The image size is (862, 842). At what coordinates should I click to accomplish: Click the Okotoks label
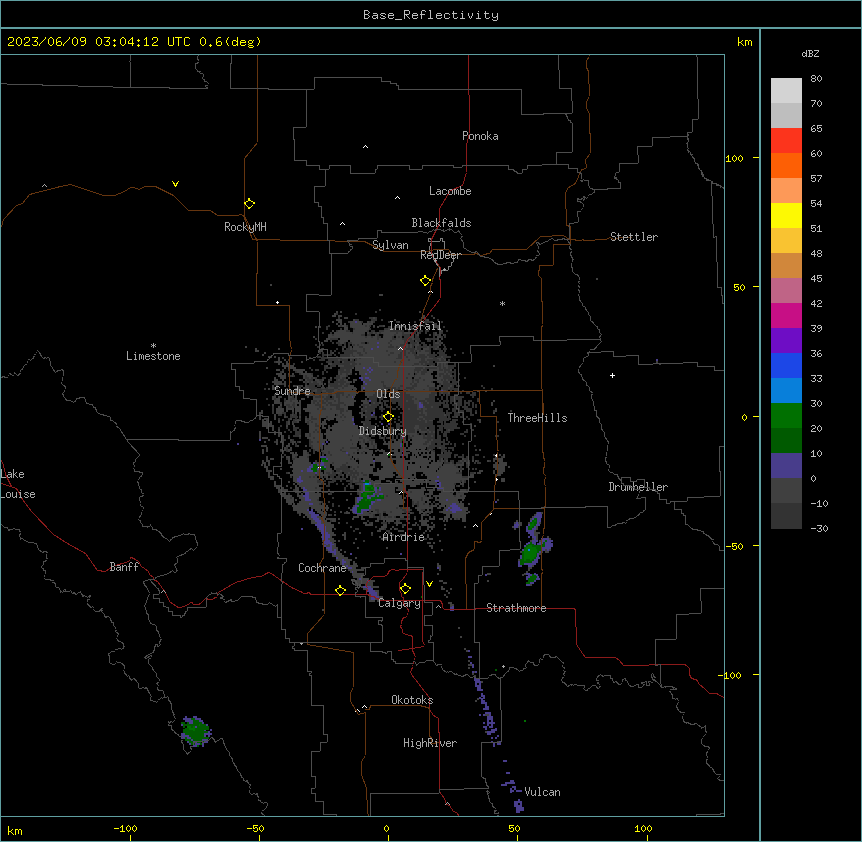click(412, 700)
